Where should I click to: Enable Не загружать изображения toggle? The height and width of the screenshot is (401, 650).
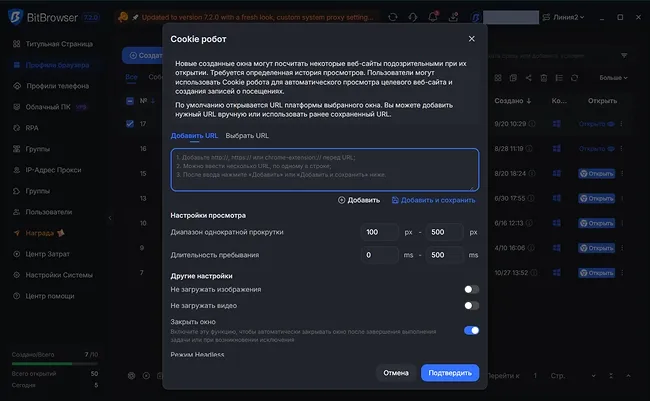point(471,289)
